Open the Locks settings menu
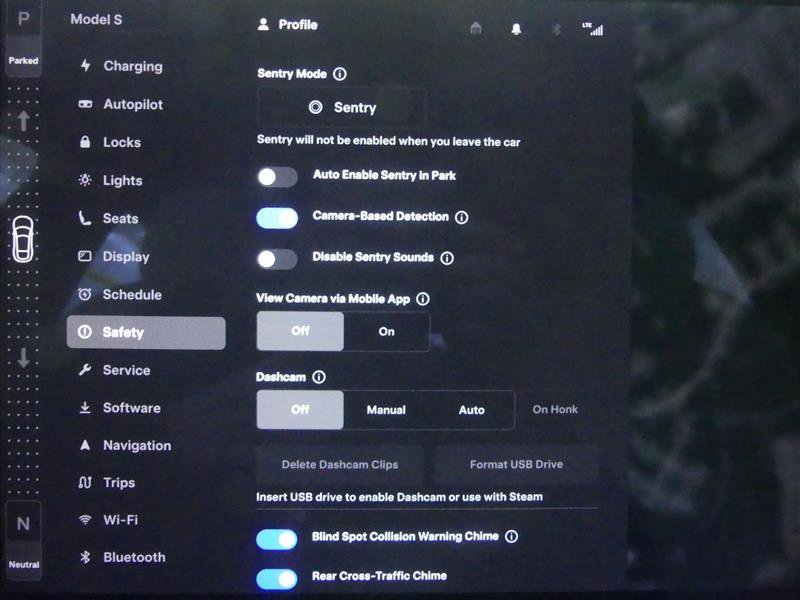 [111, 142]
